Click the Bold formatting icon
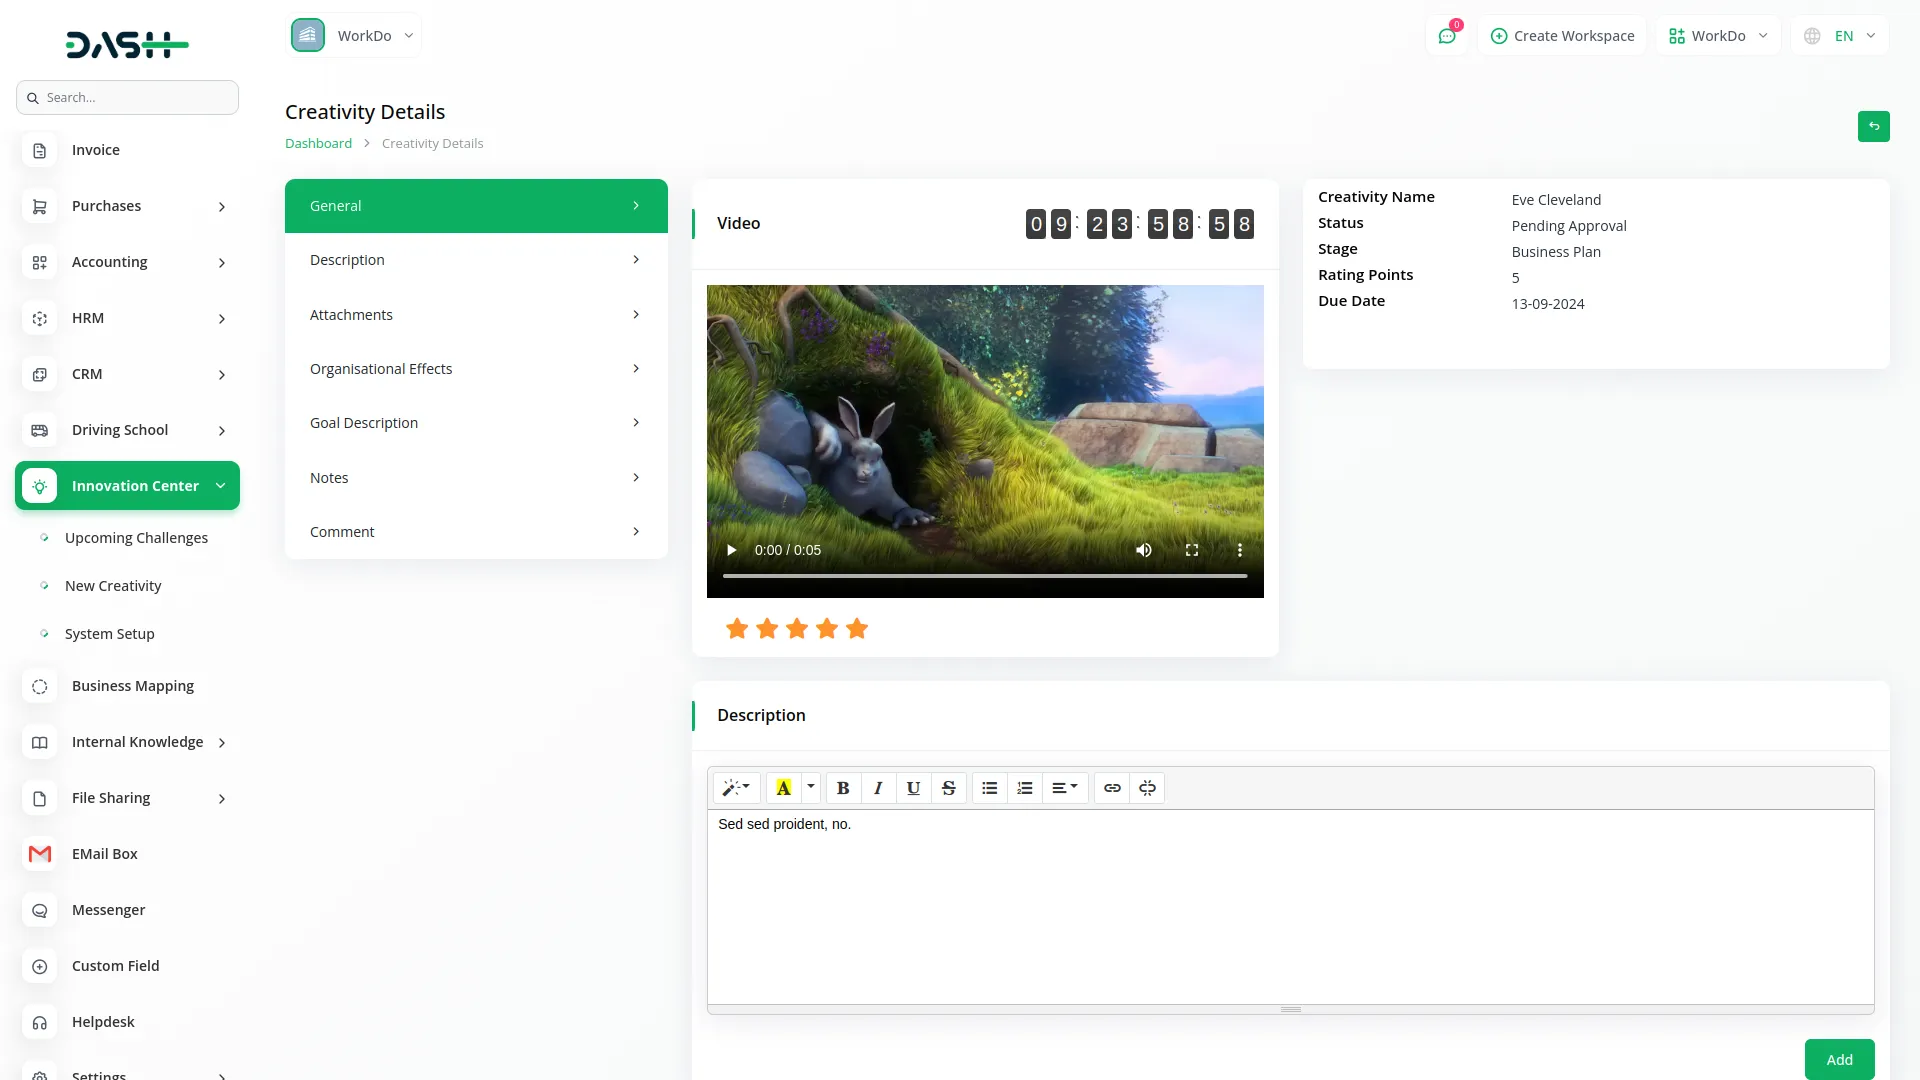 click(843, 788)
